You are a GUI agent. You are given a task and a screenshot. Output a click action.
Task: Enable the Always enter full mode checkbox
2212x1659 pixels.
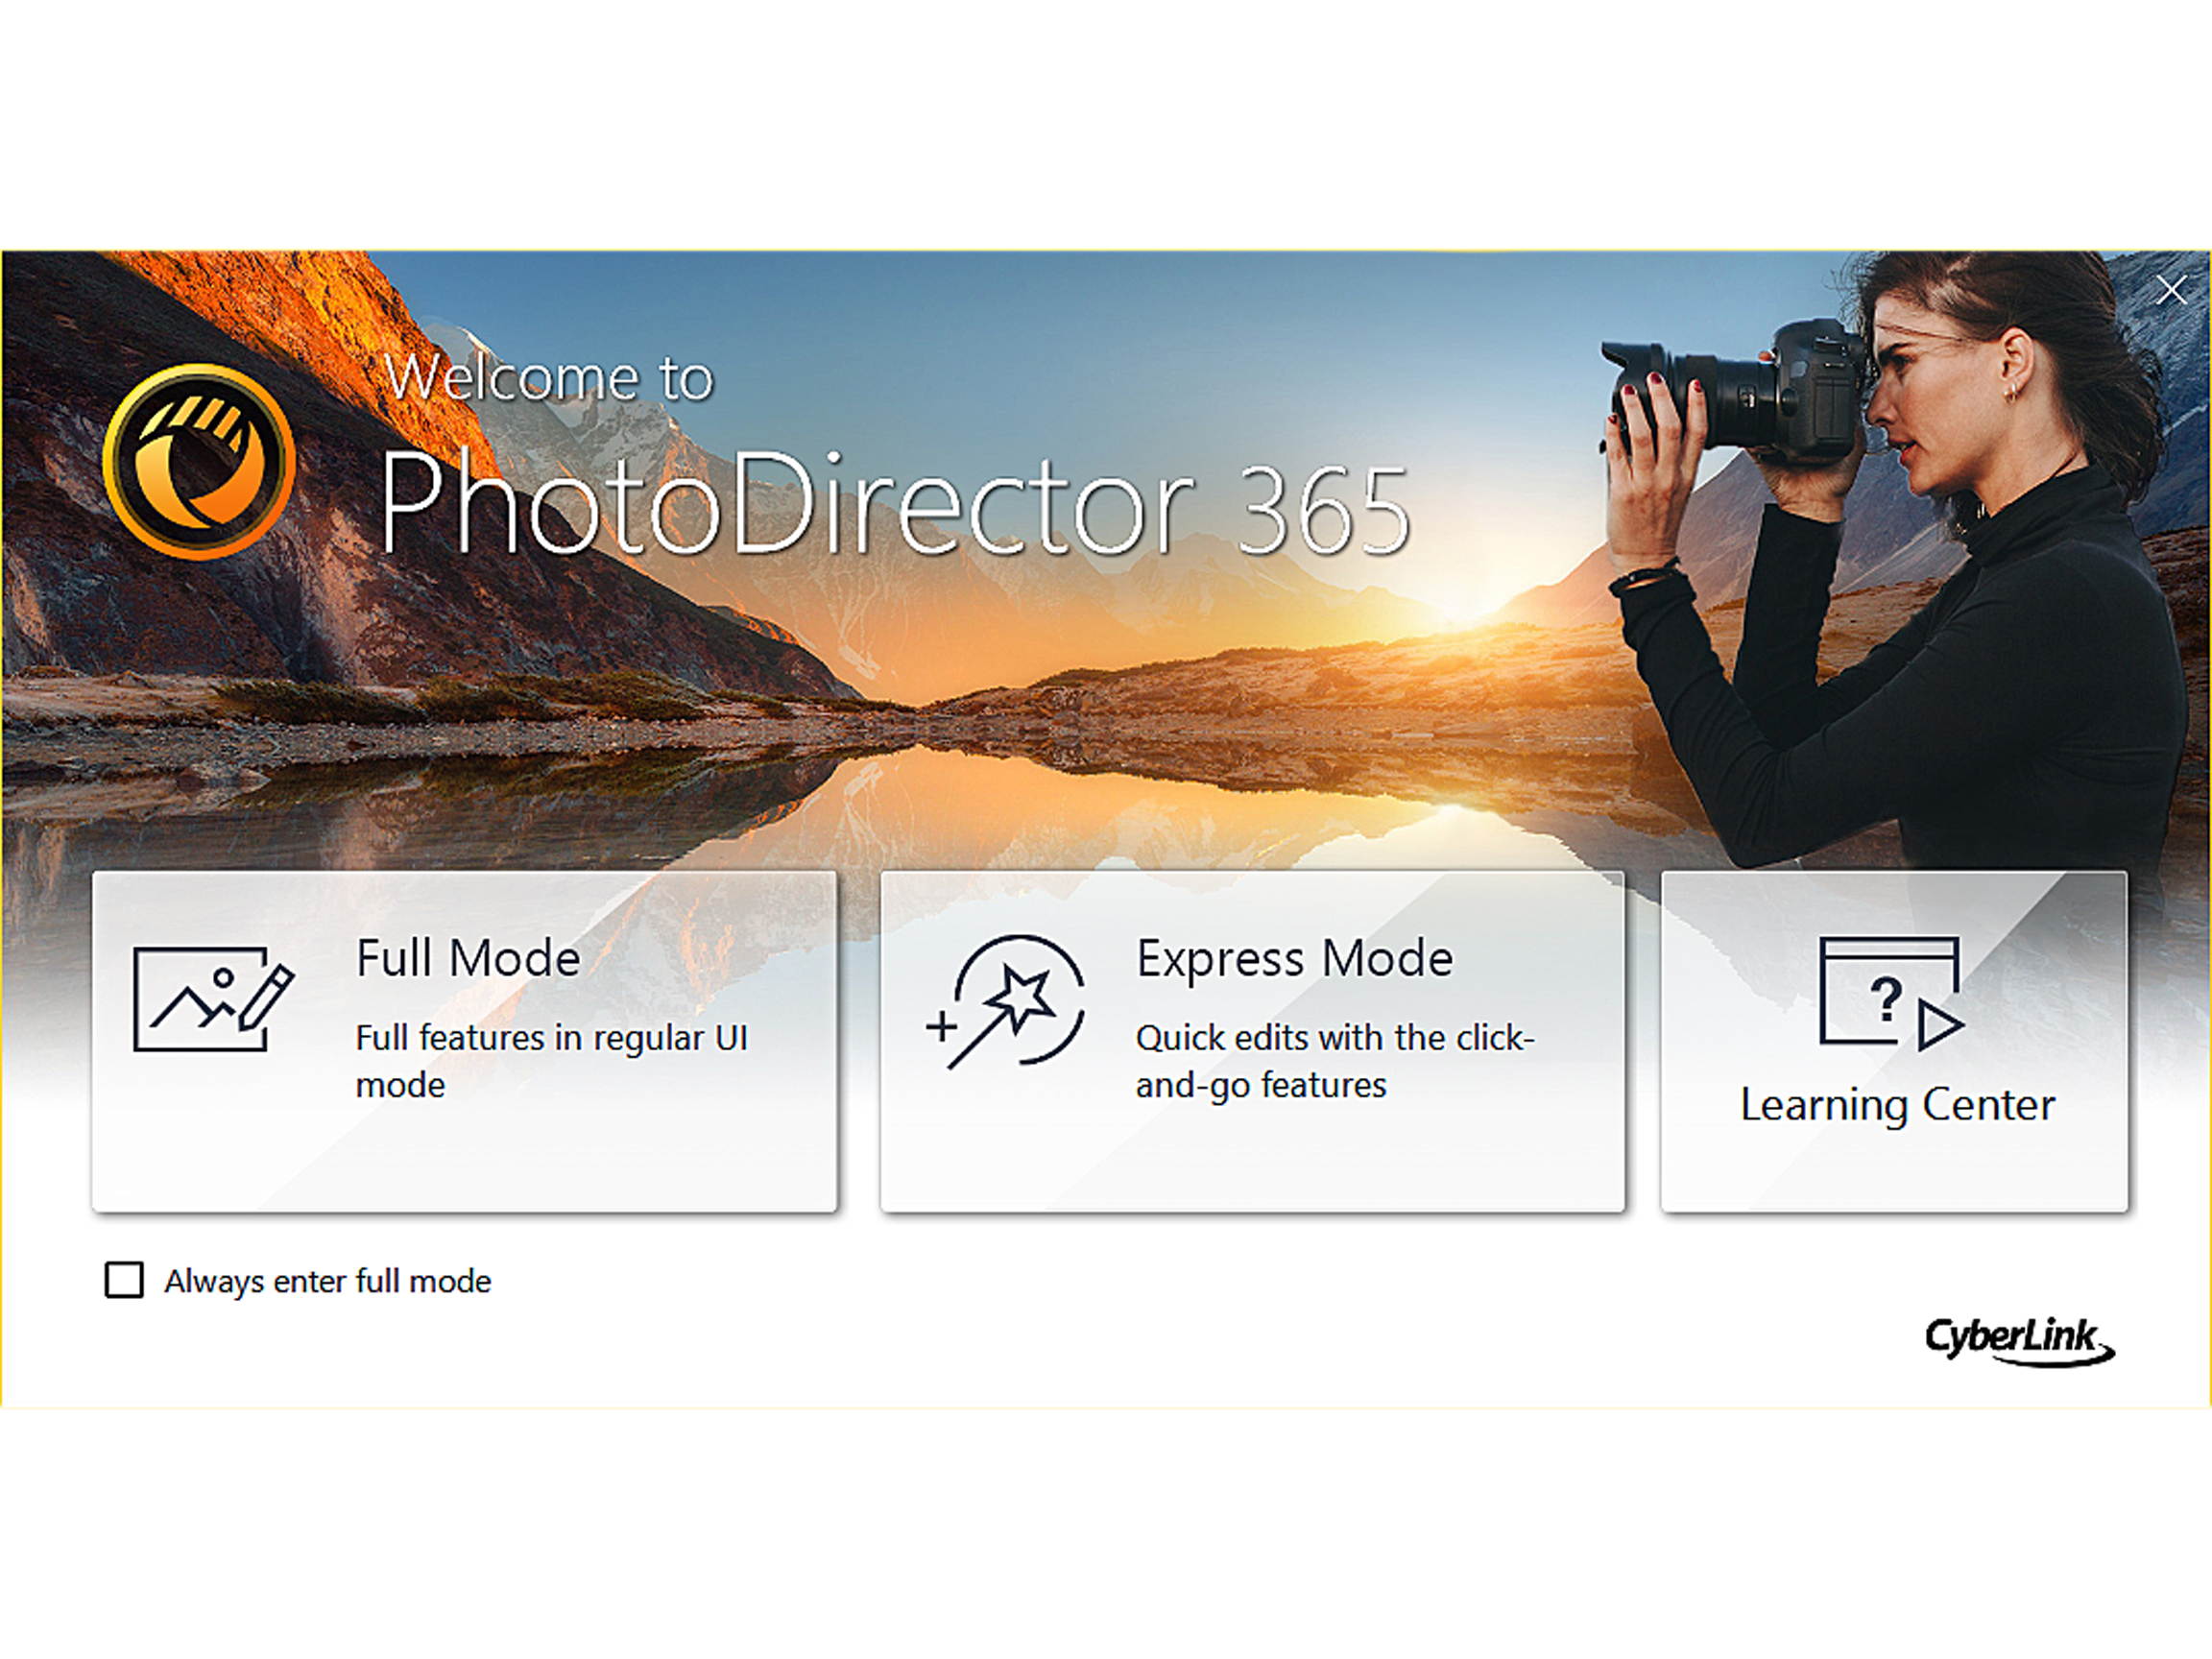[124, 1280]
